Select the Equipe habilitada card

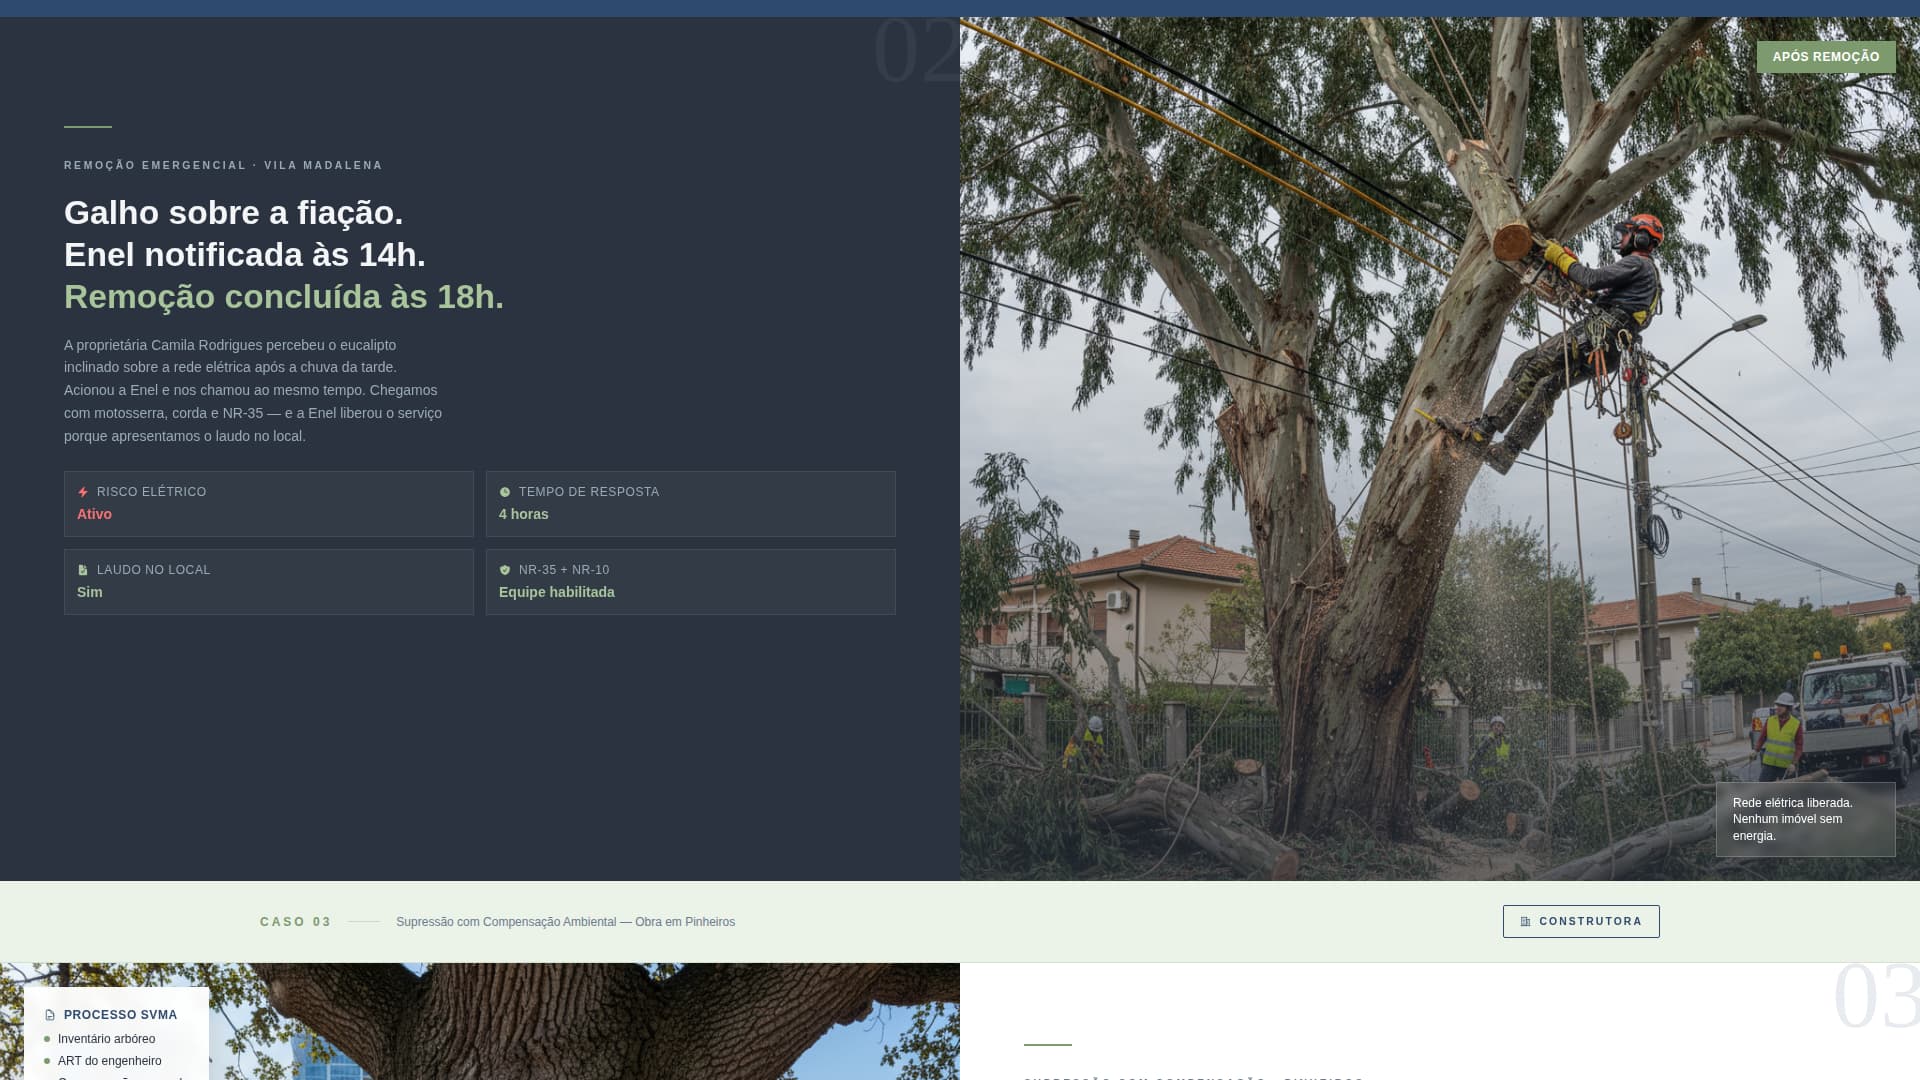point(691,582)
